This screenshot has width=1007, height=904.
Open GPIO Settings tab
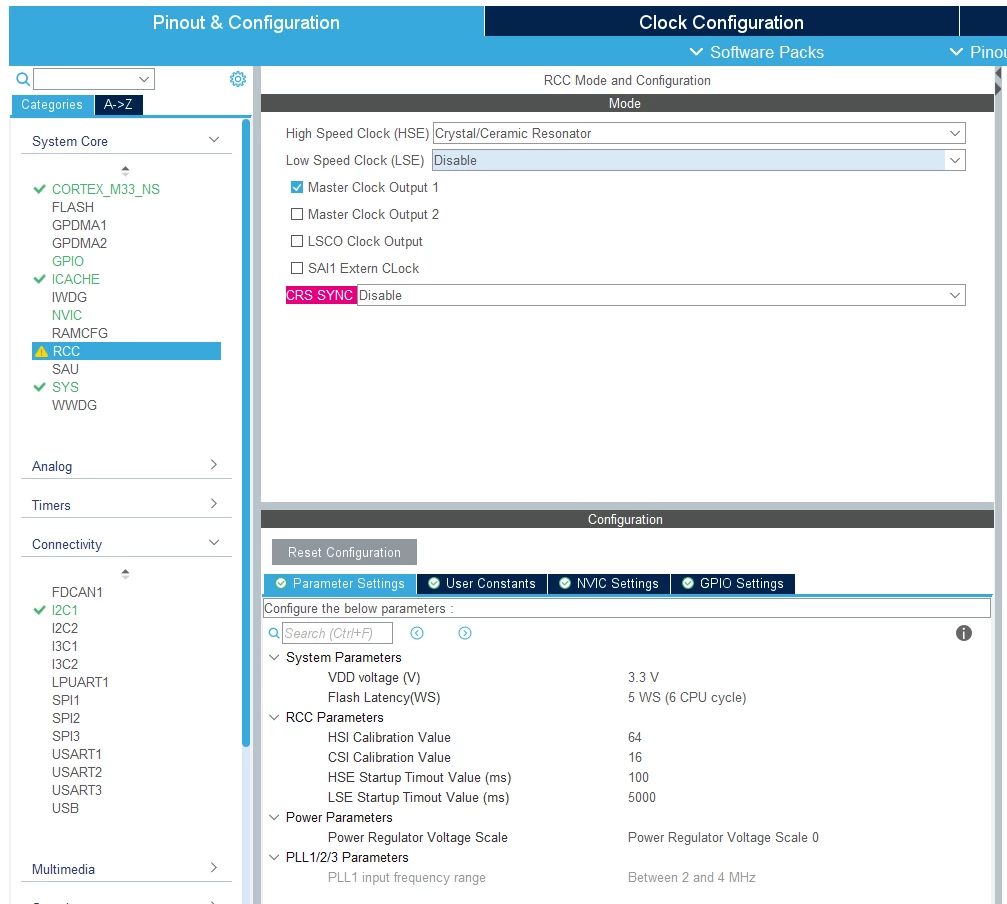[733, 583]
